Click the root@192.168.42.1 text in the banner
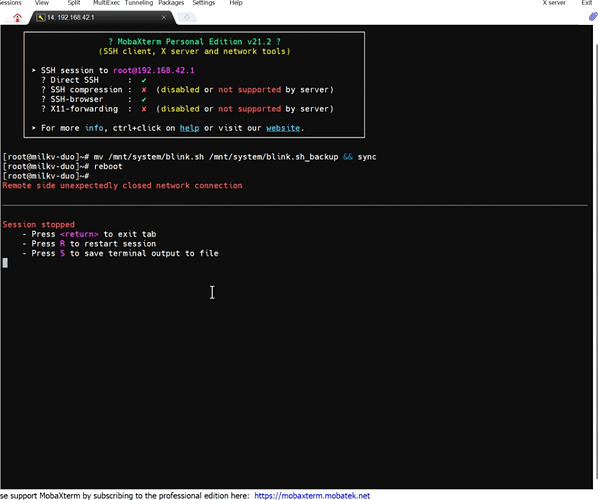The height and width of the screenshot is (500, 598). coord(154,71)
